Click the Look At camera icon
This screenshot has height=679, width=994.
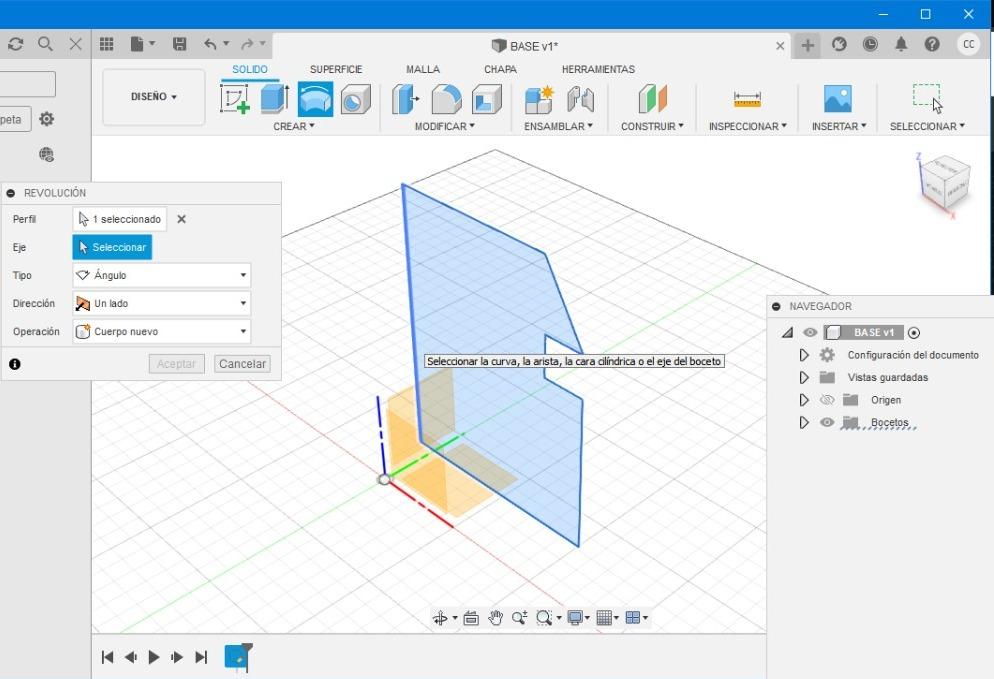[471, 618]
